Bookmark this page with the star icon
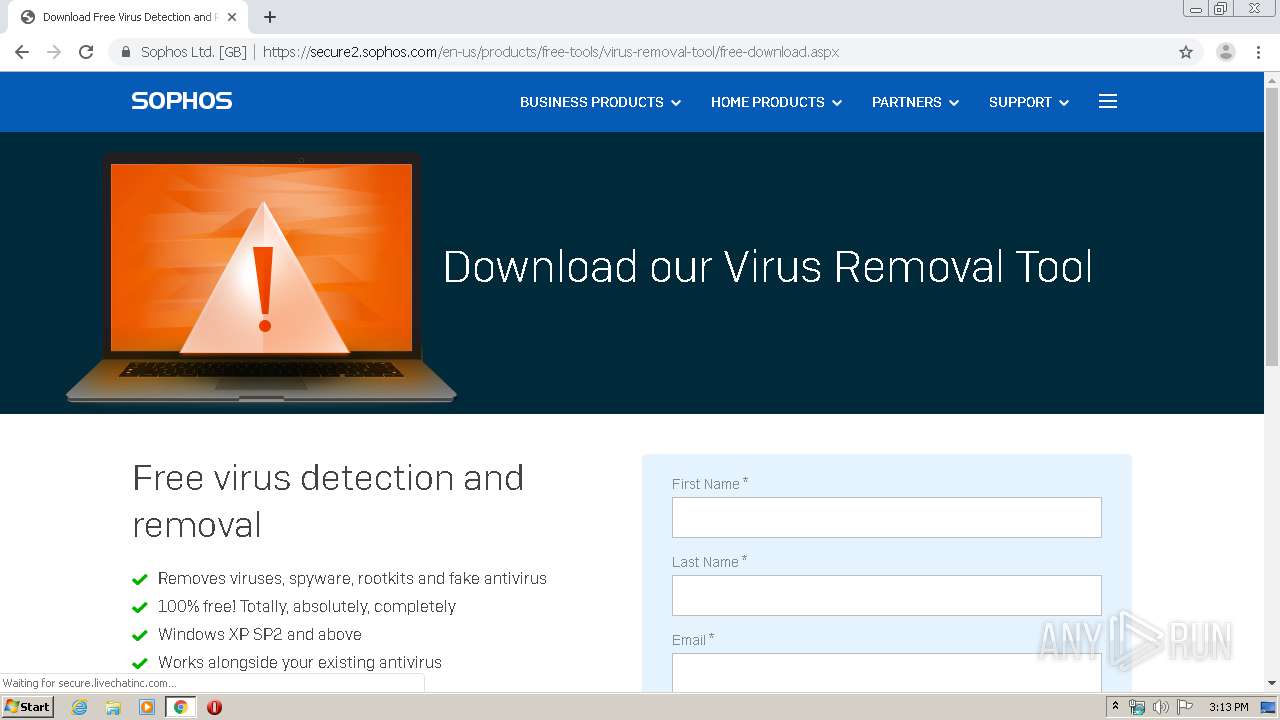This screenshot has height=720, width=1280. tap(1186, 52)
